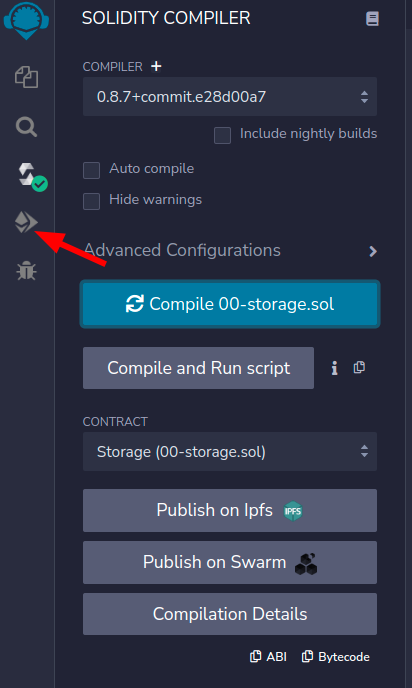Screen dimensions: 412x688
Task: Add custom compiler with plus icon
Action: 156,66
